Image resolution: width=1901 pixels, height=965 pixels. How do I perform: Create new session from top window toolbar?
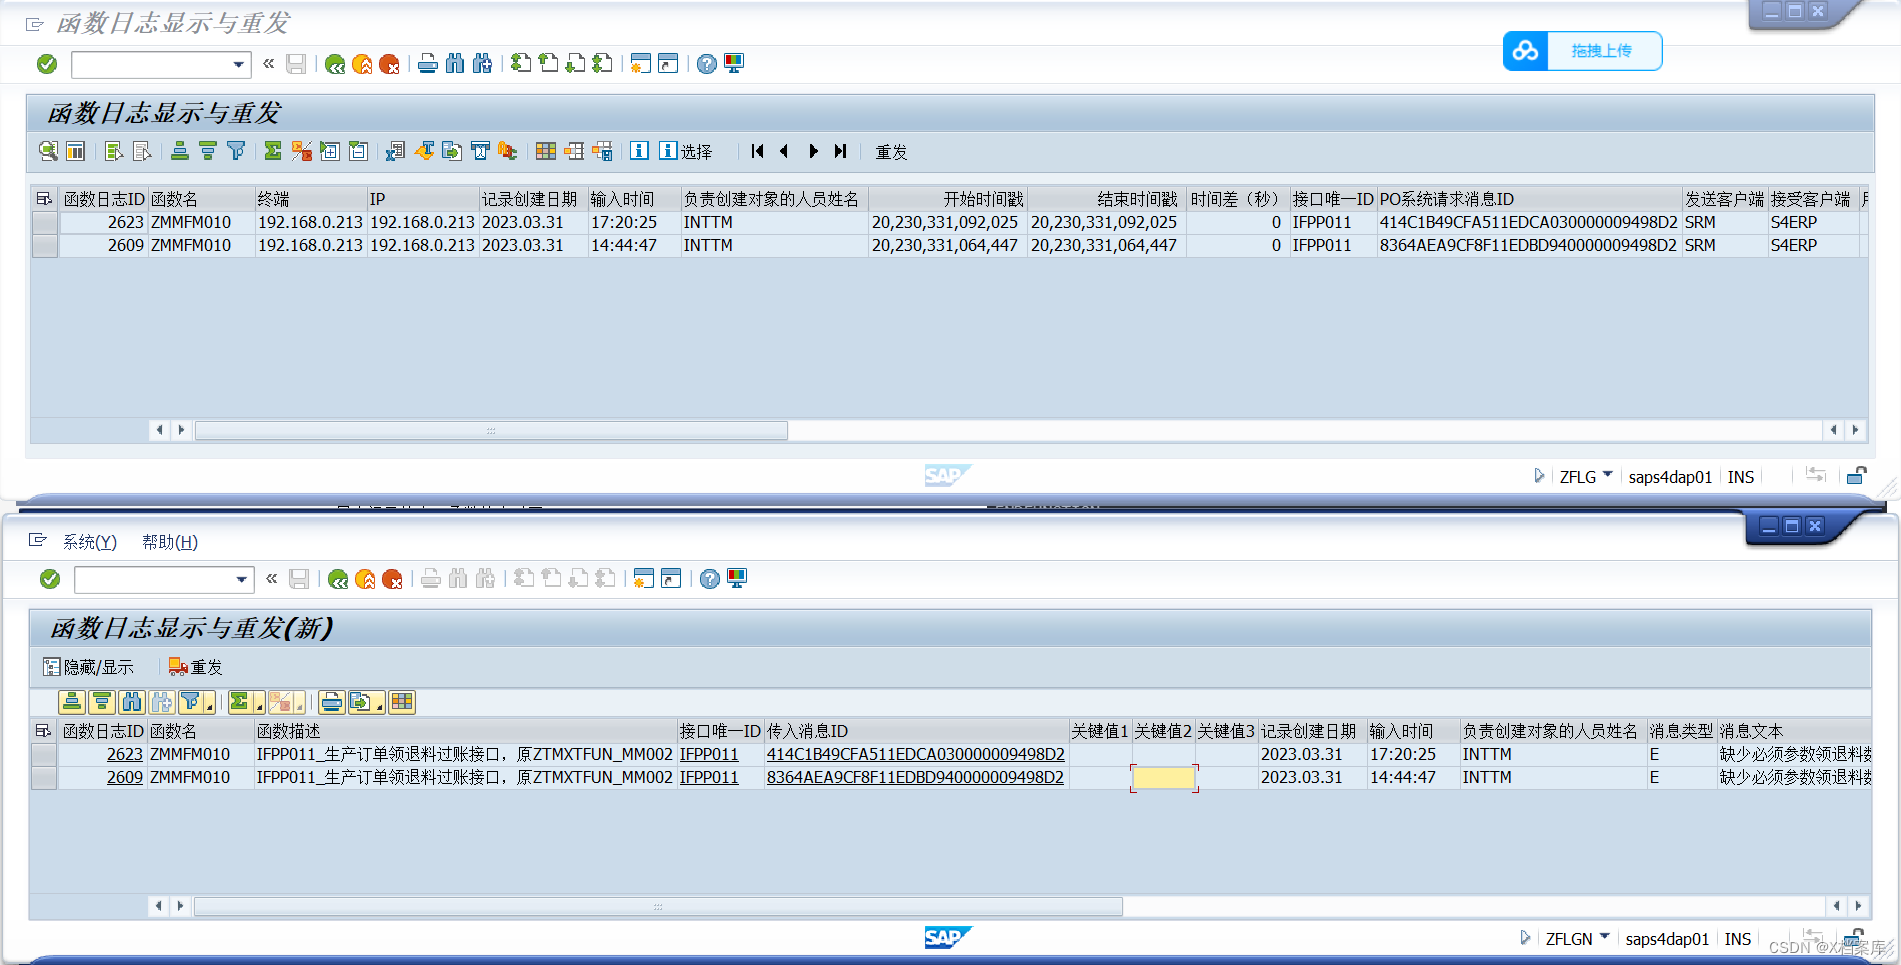[x=641, y=64]
